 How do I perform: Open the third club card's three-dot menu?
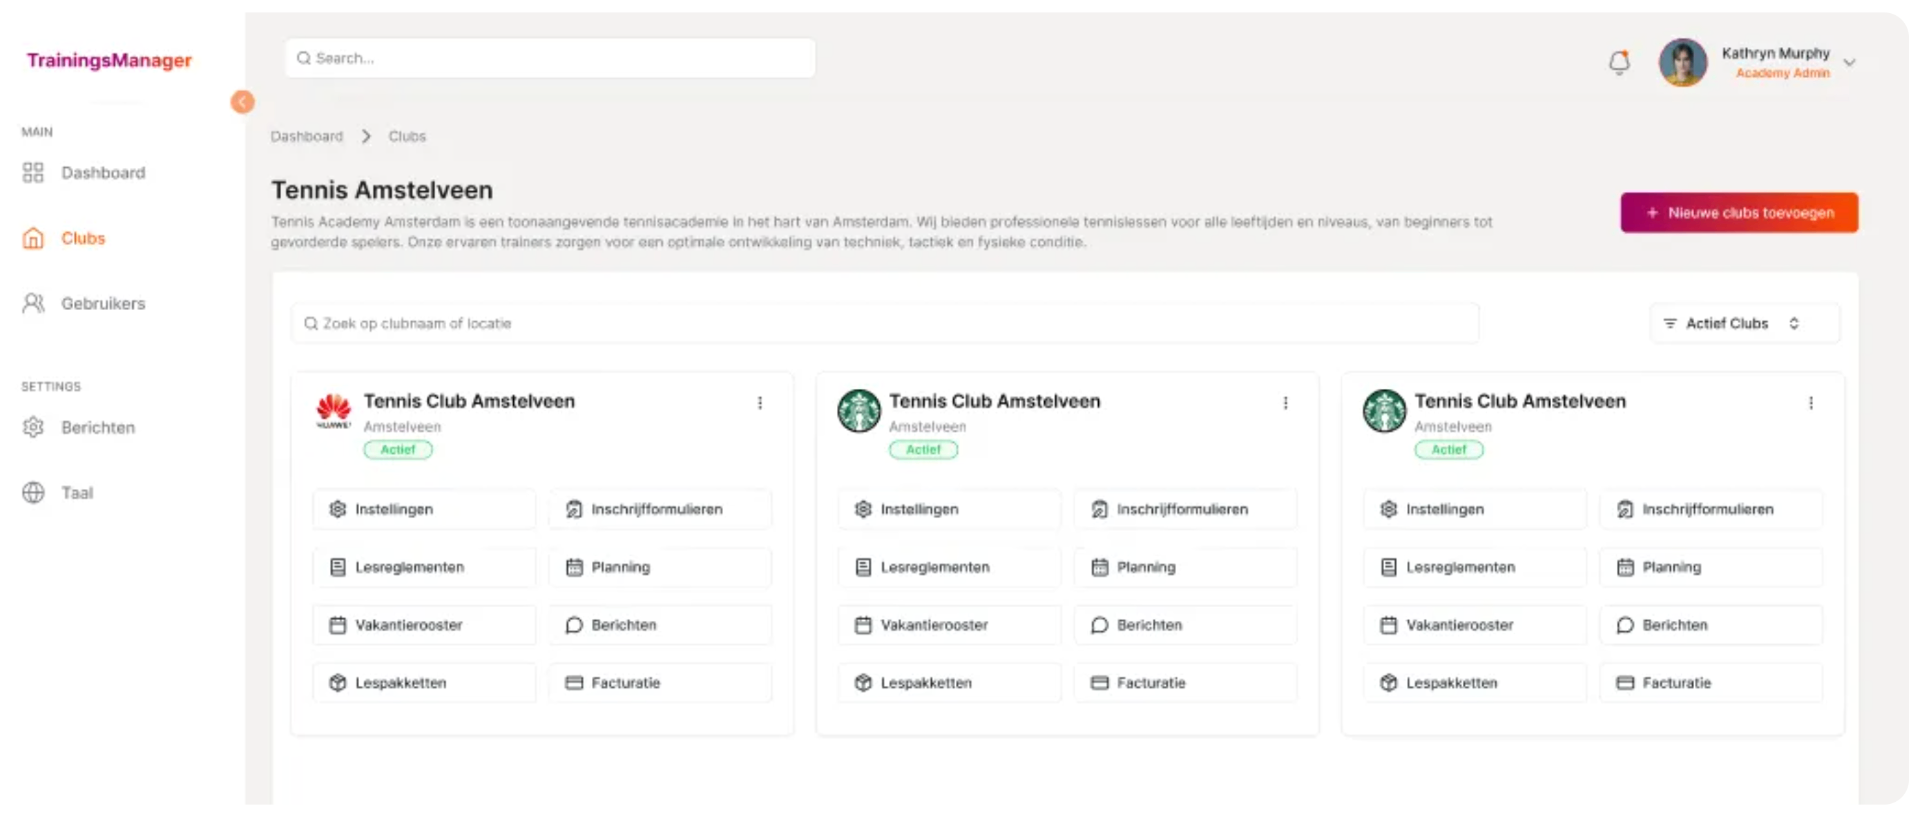1811,402
